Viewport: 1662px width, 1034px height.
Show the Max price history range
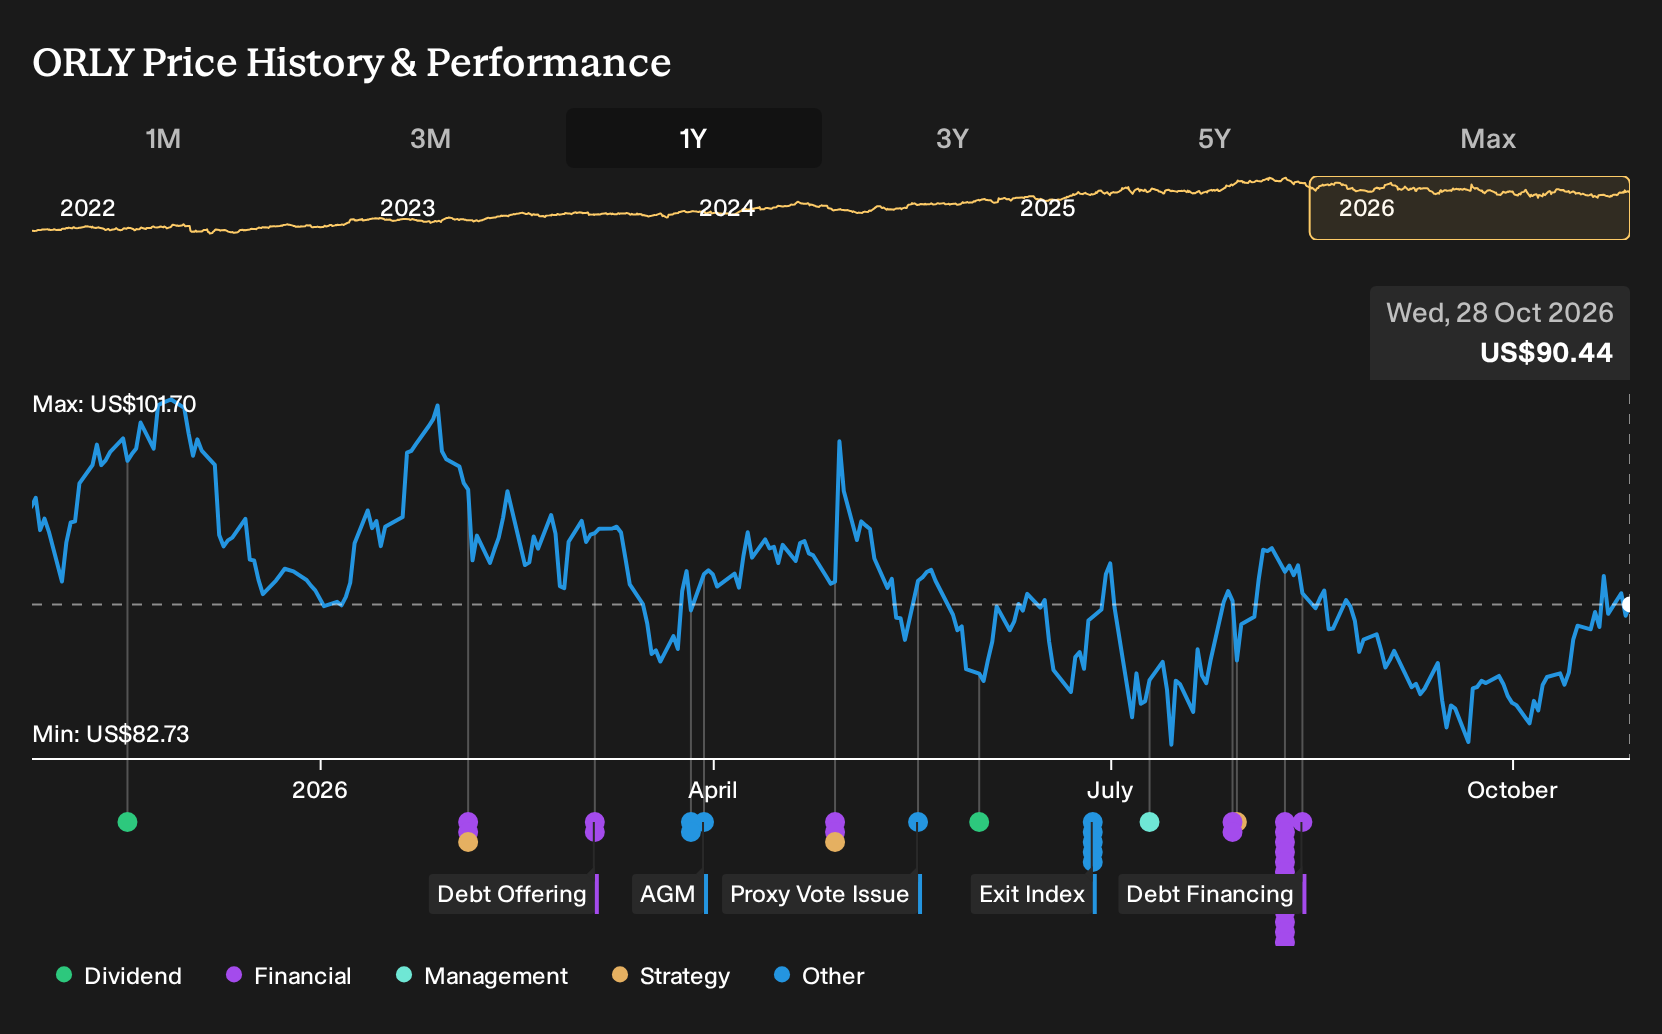tap(1488, 138)
